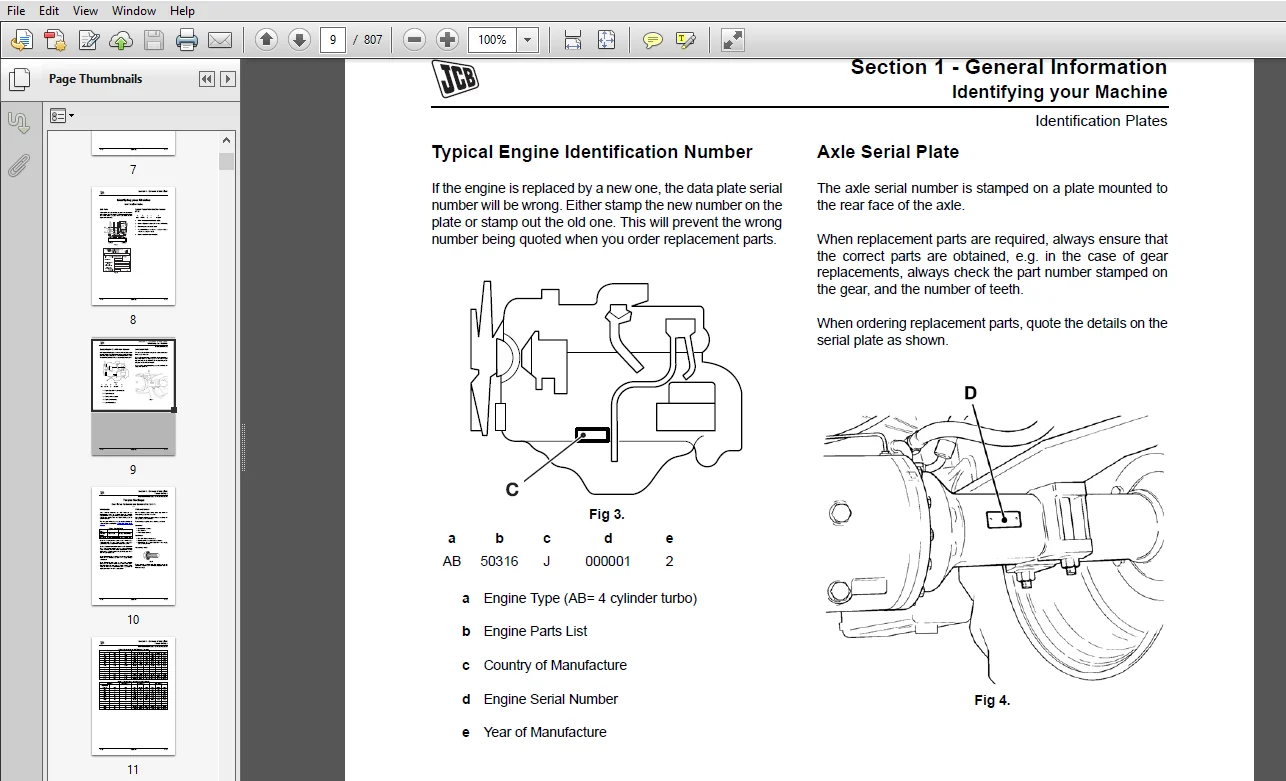Screen dimensions: 1286x781
Task: Click the page number field showing 9
Action: (333, 40)
